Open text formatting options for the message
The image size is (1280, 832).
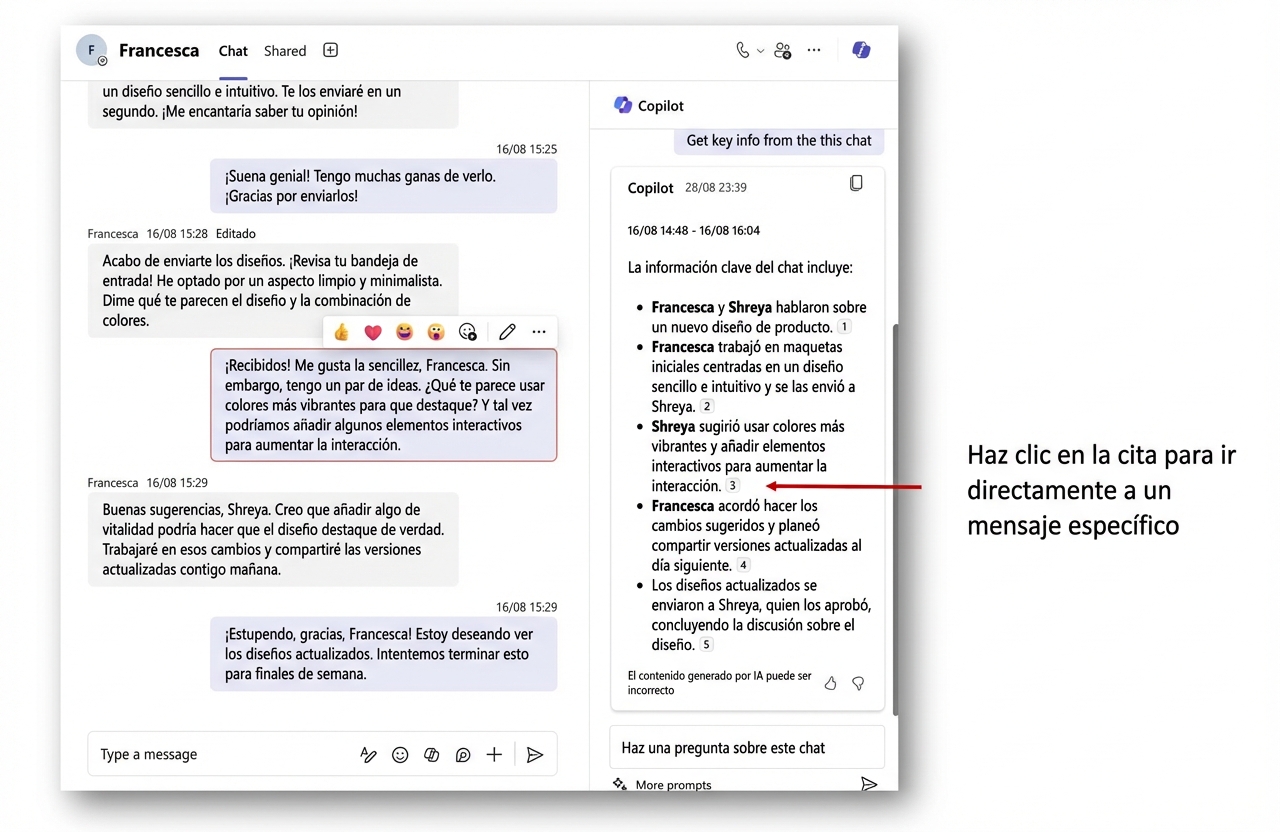(x=369, y=754)
